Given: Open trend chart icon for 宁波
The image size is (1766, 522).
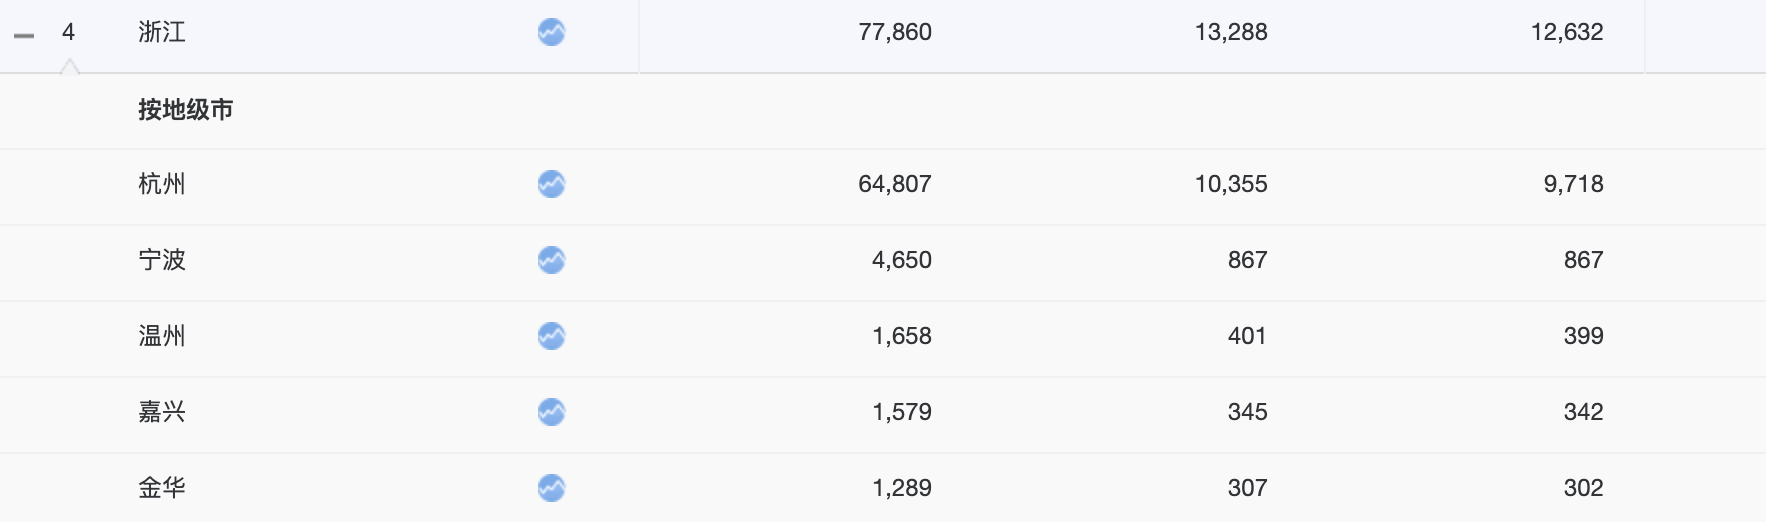Looking at the screenshot, I should [551, 260].
